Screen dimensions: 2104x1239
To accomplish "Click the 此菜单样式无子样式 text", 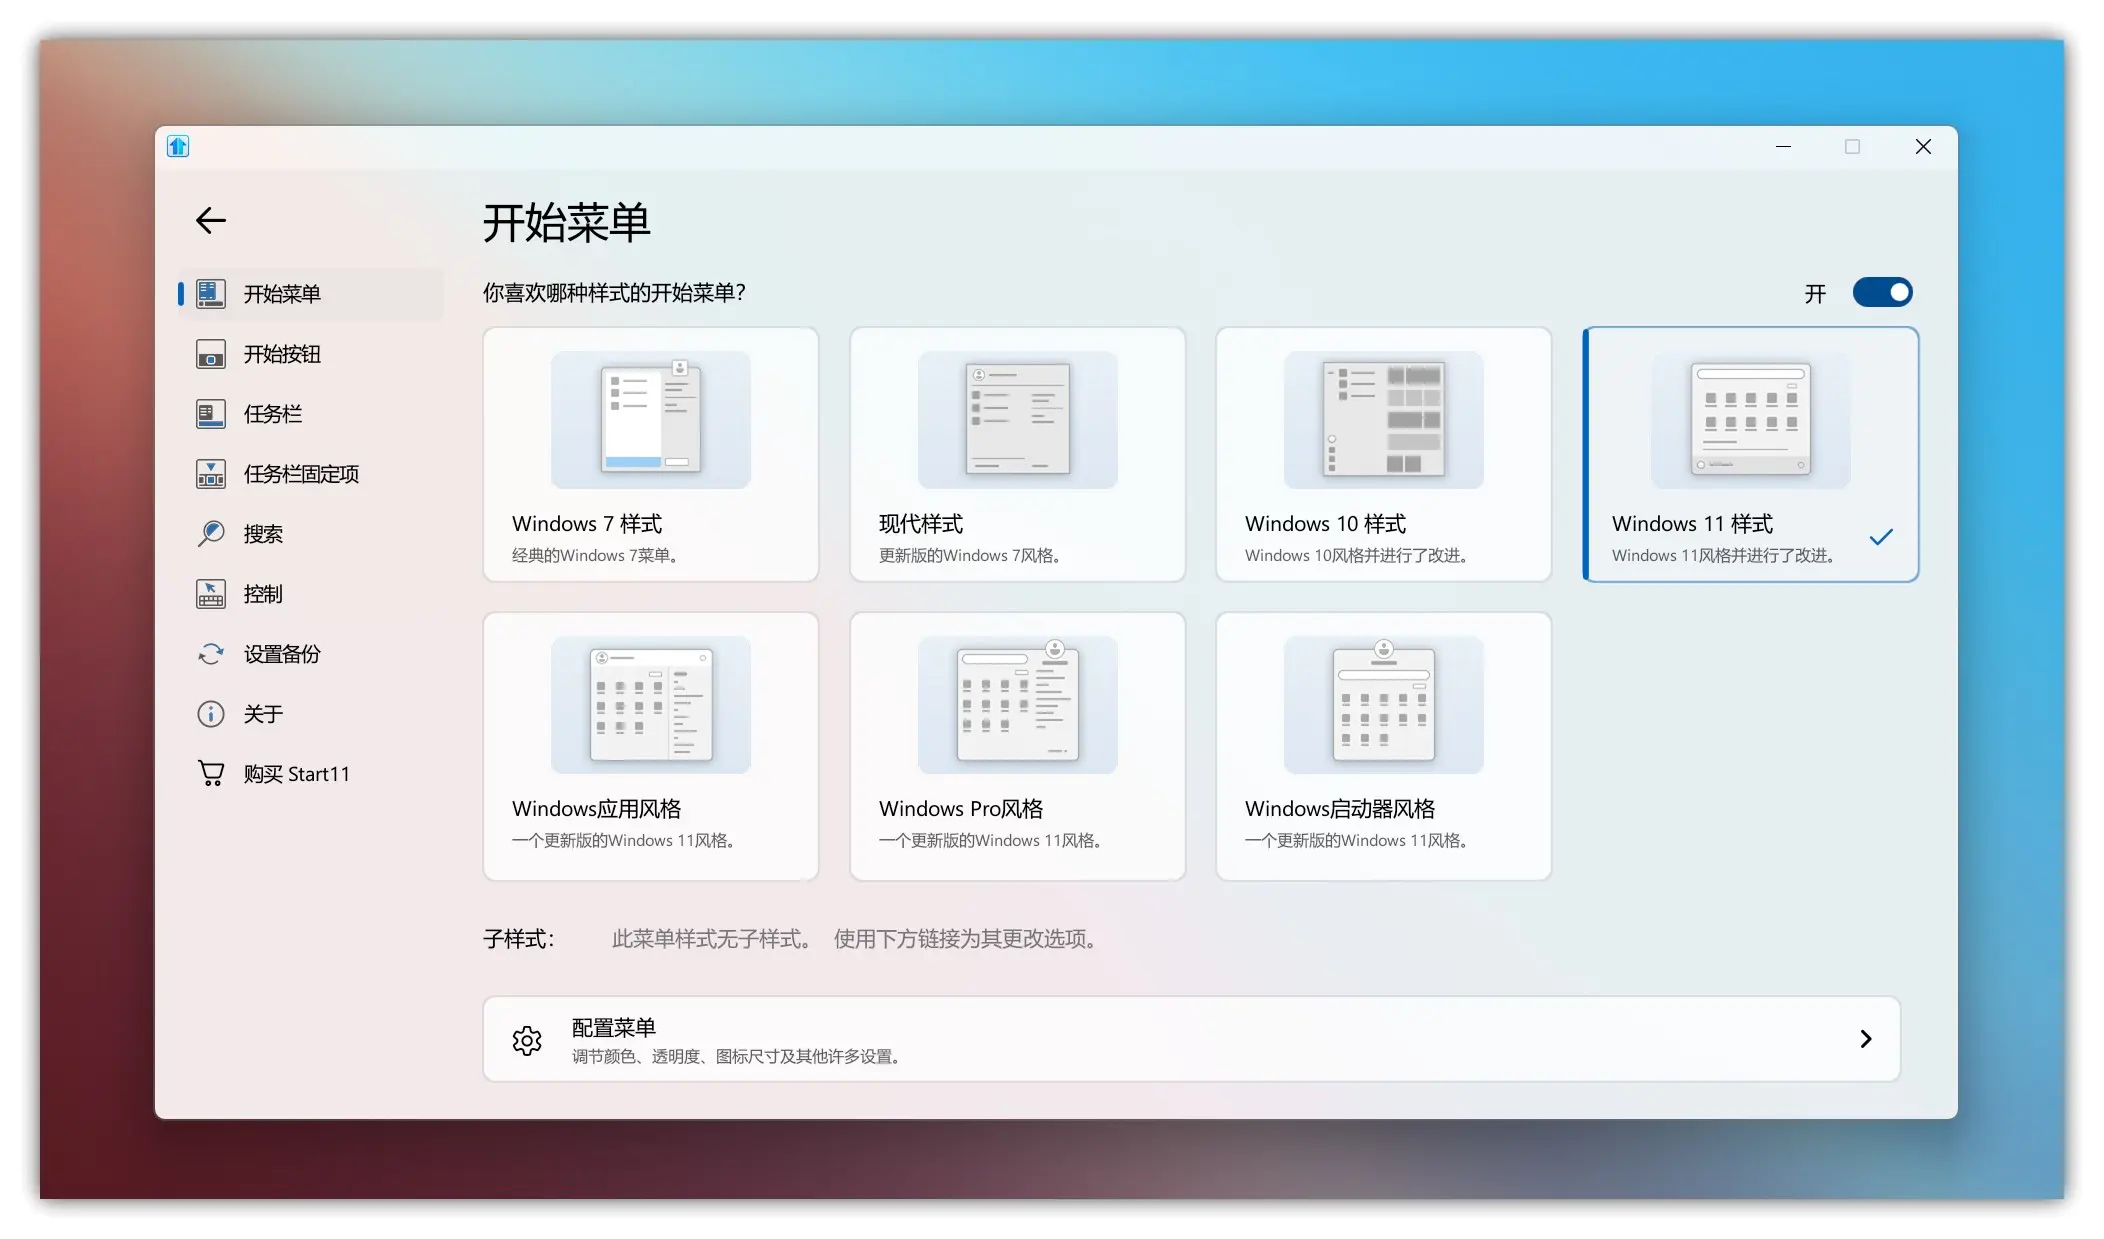I will [712, 939].
